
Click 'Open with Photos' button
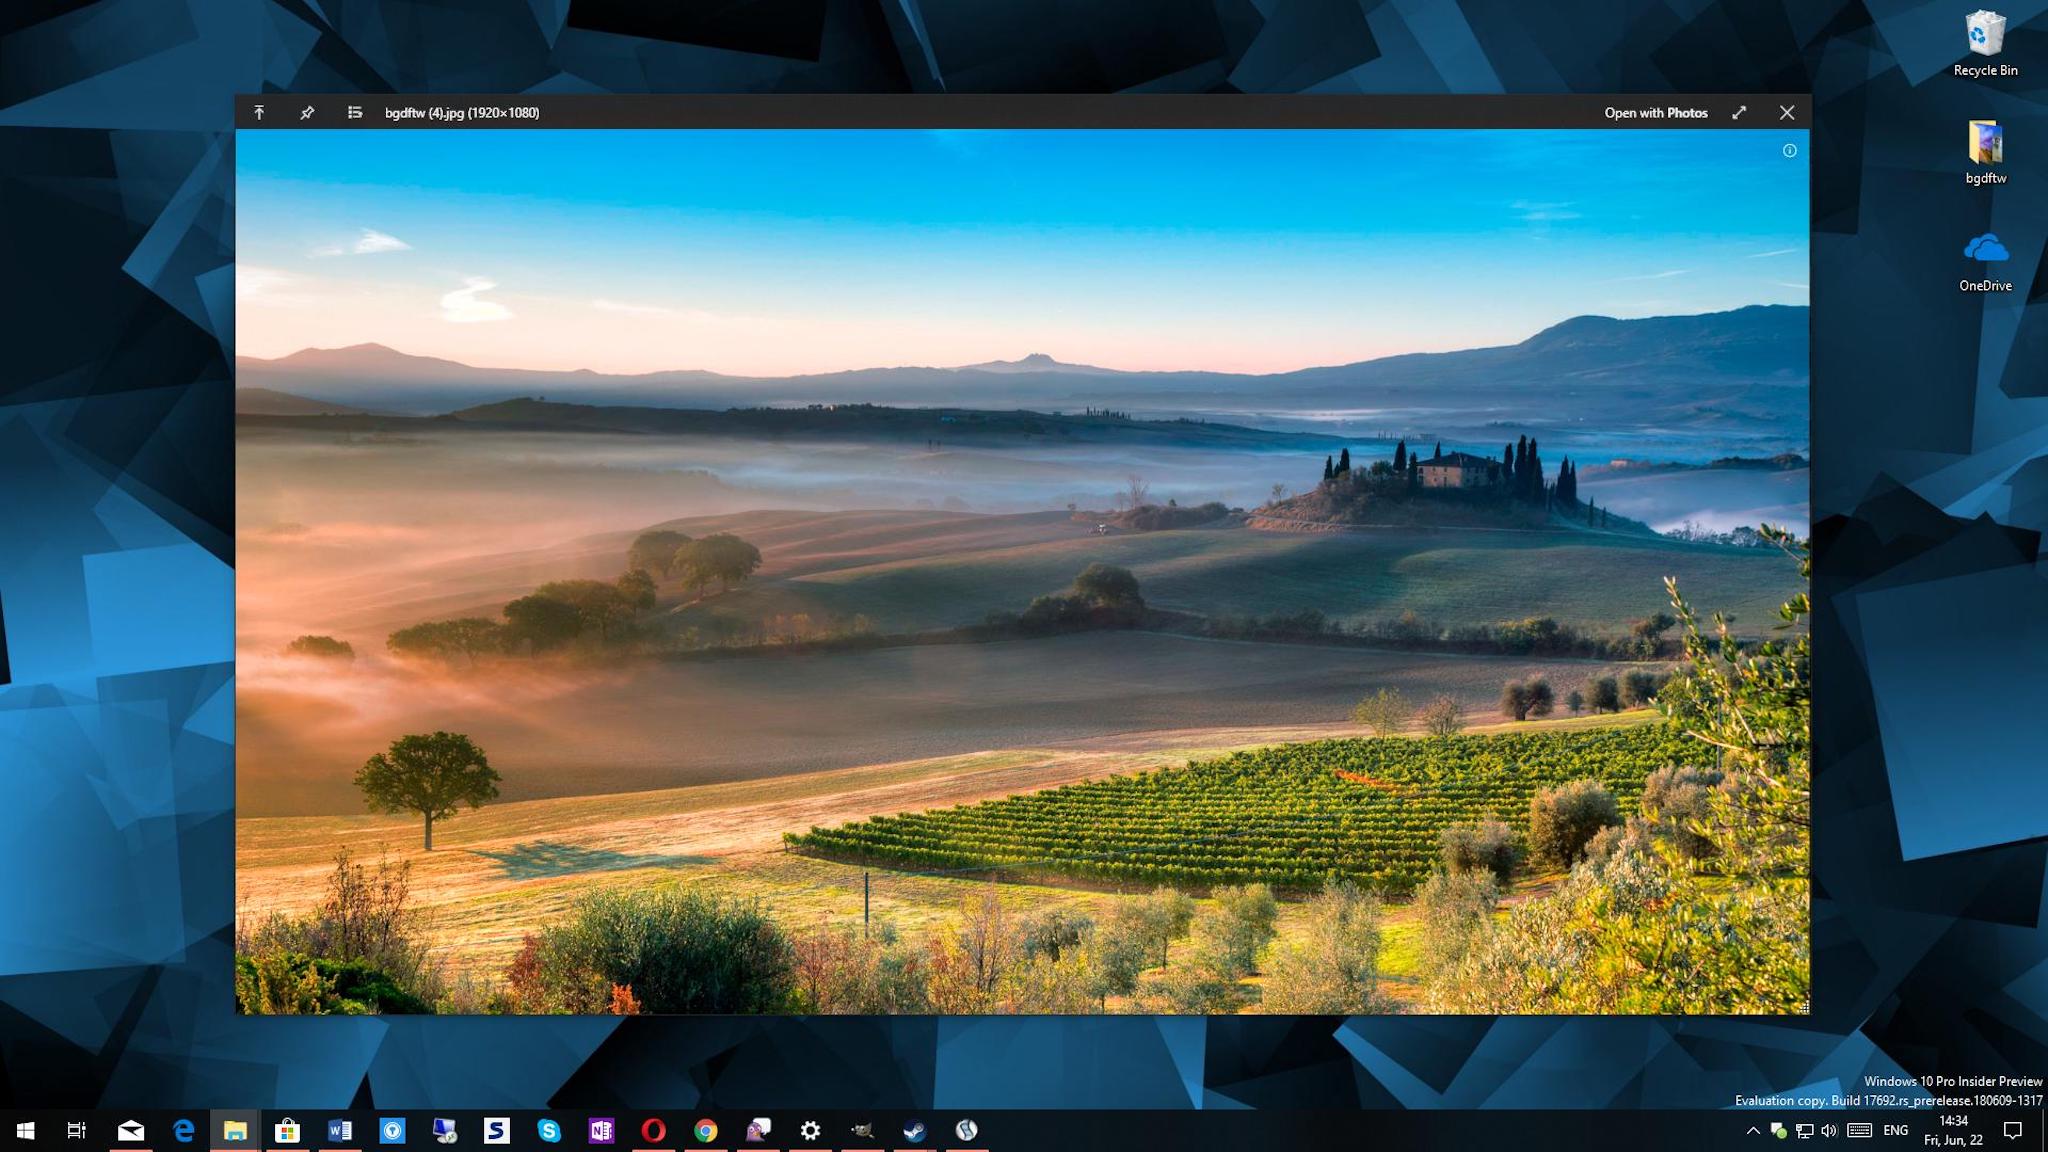pyautogui.click(x=1656, y=113)
